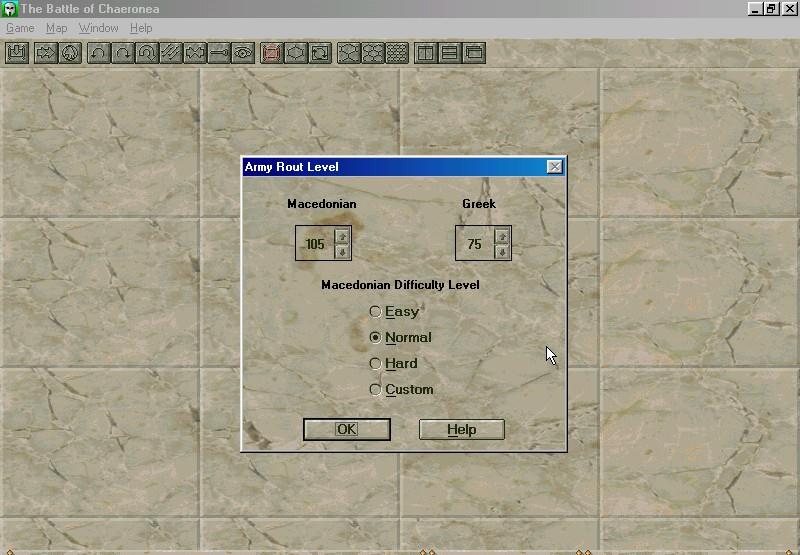
Task: Decrease the Greek rout level
Action: (x=502, y=251)
